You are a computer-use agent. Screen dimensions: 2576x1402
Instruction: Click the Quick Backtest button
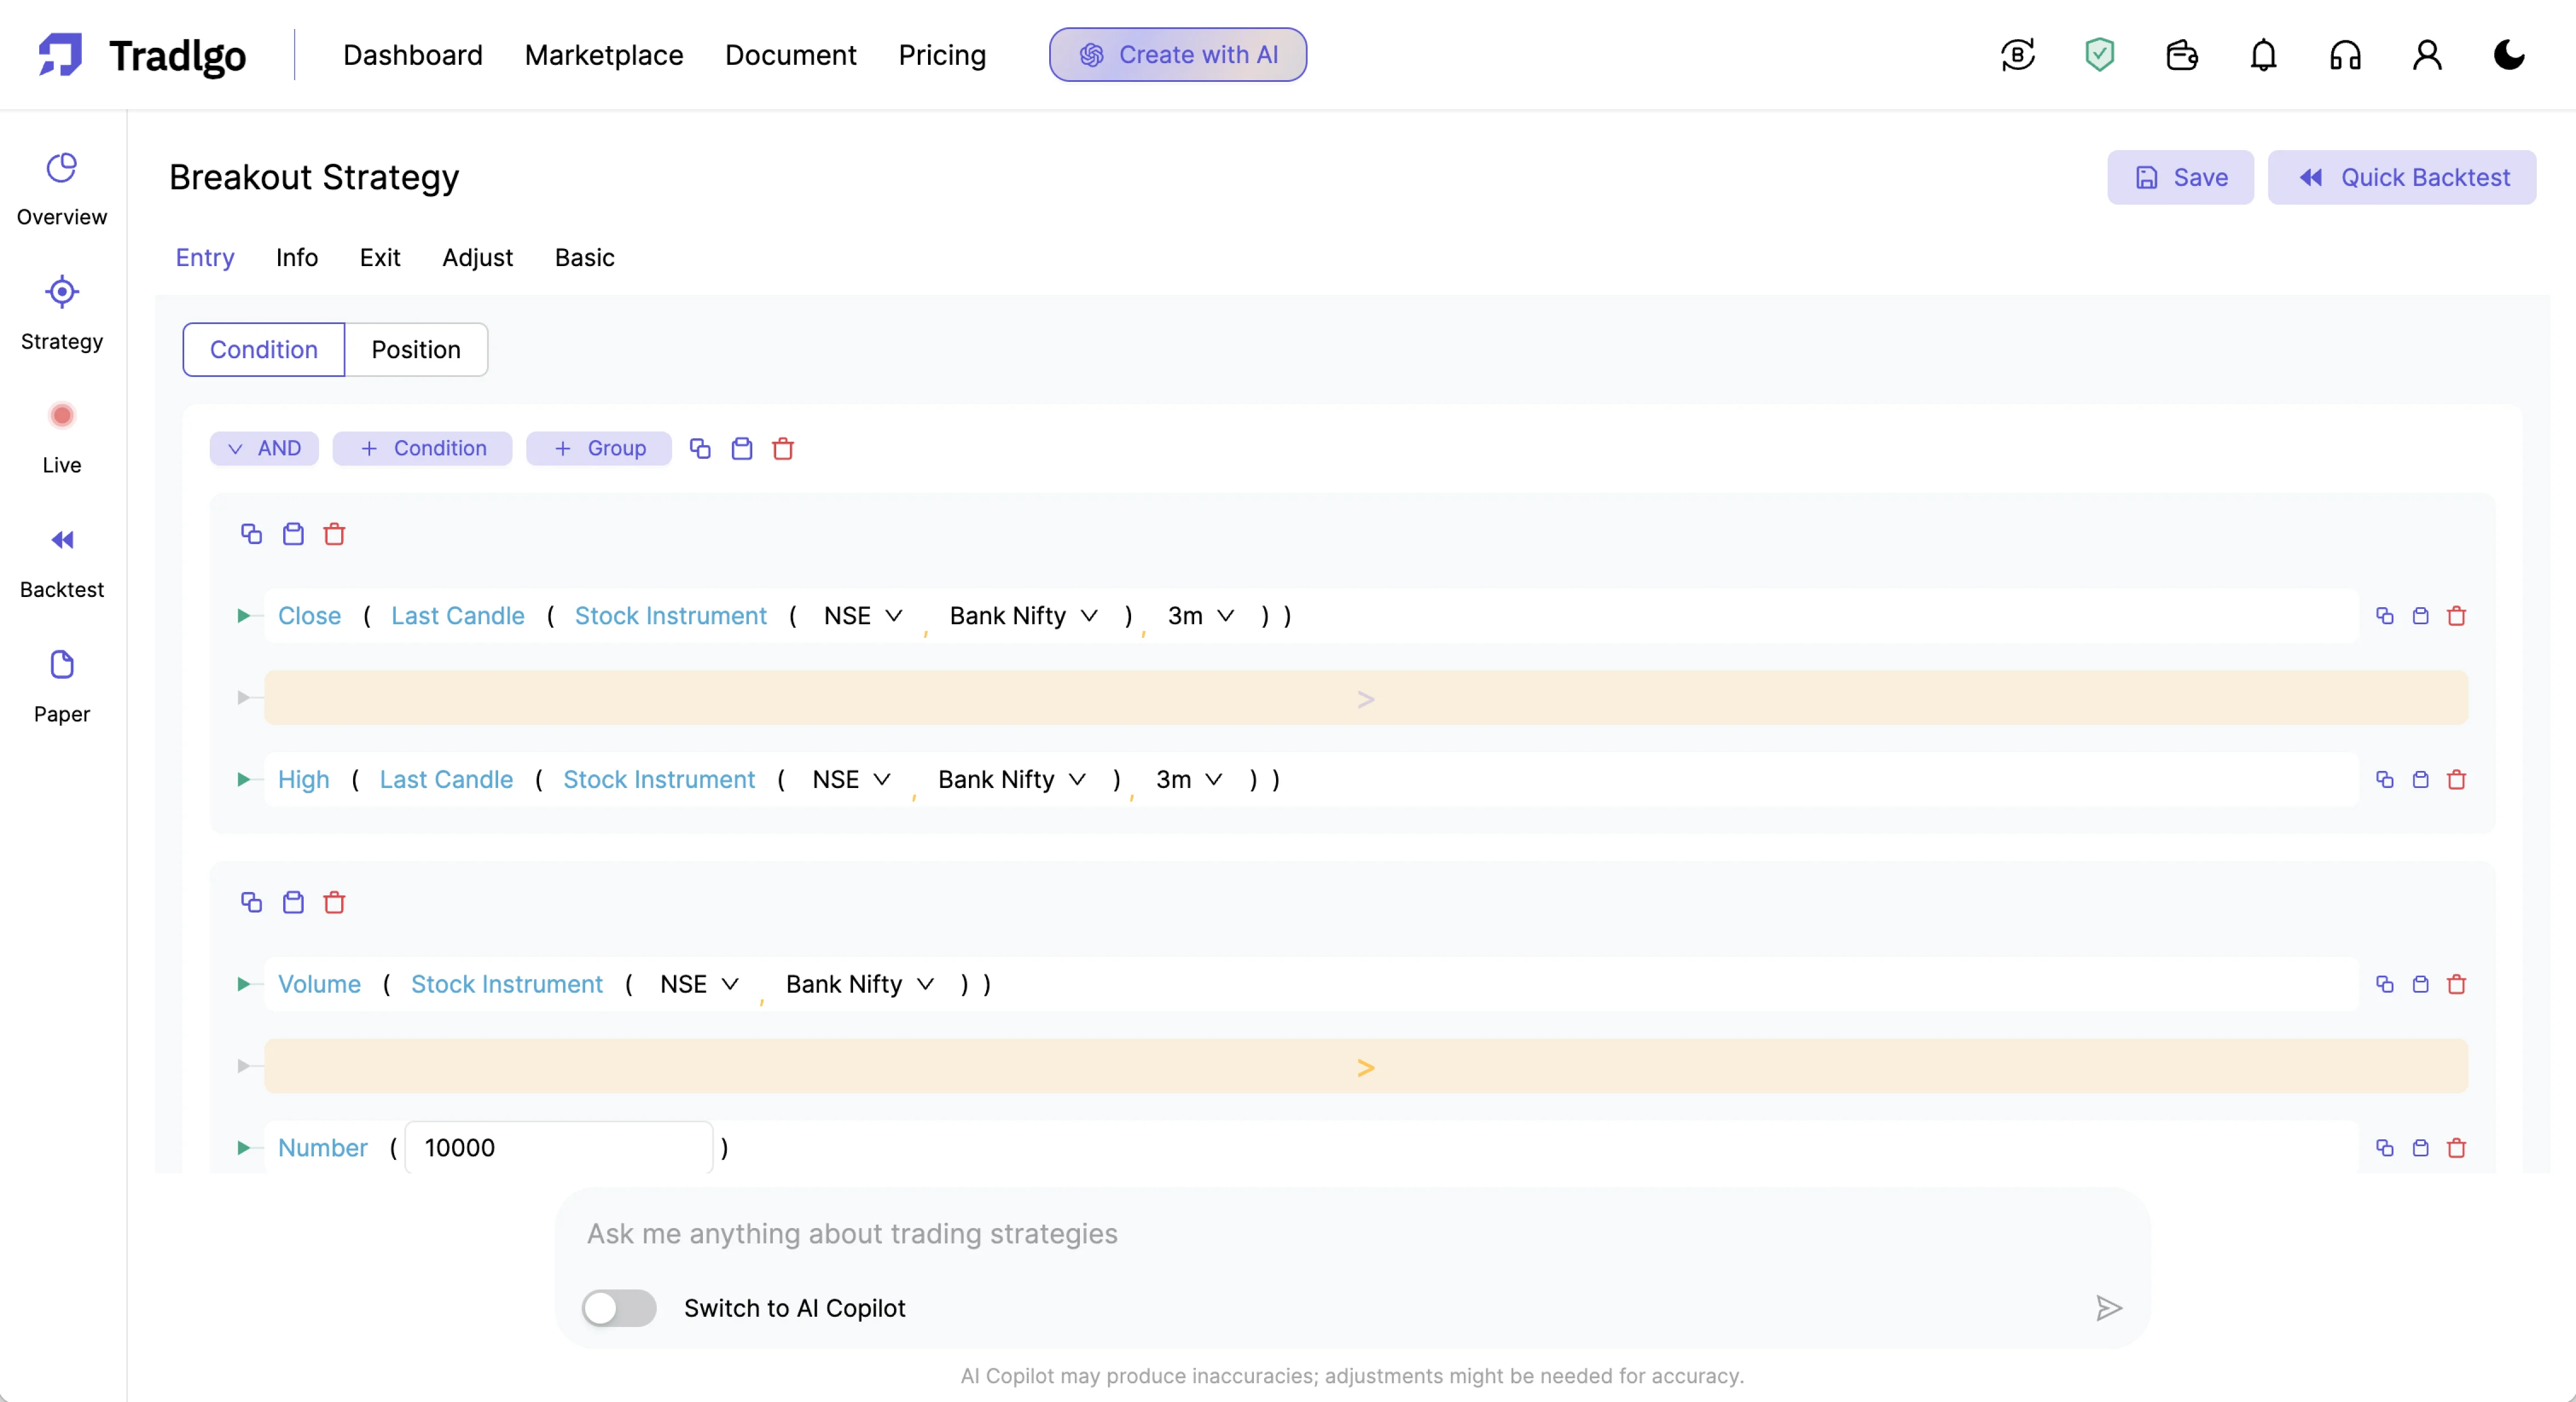[2402, 178]
